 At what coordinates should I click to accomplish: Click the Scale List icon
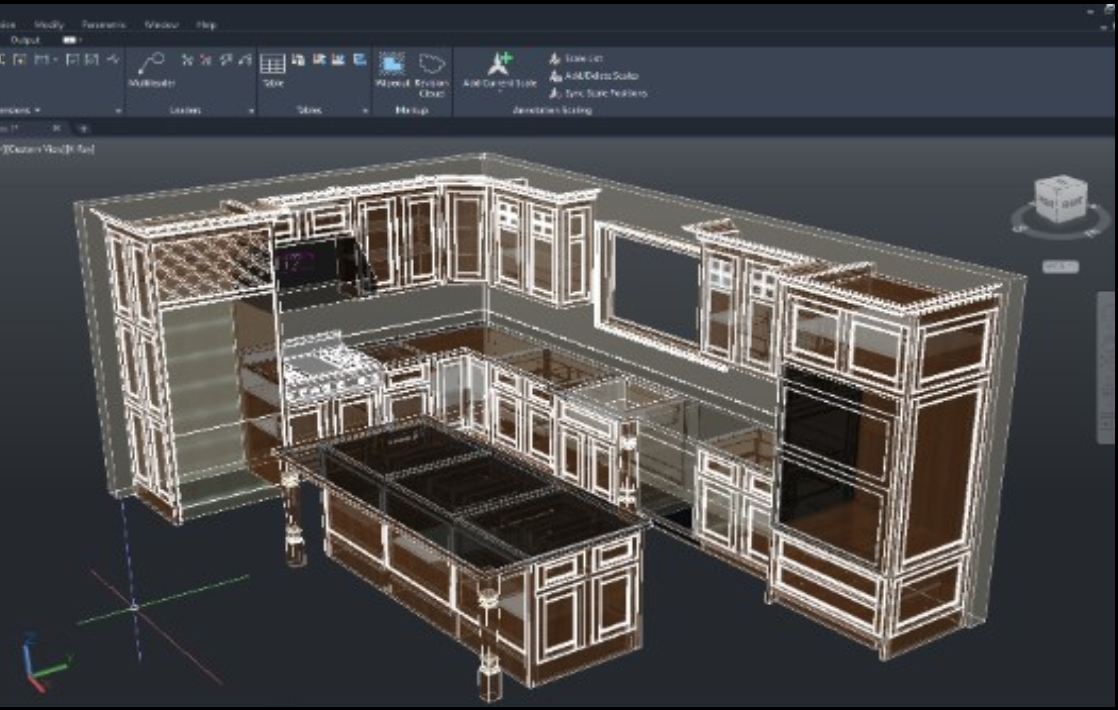(x=555, y=59)
